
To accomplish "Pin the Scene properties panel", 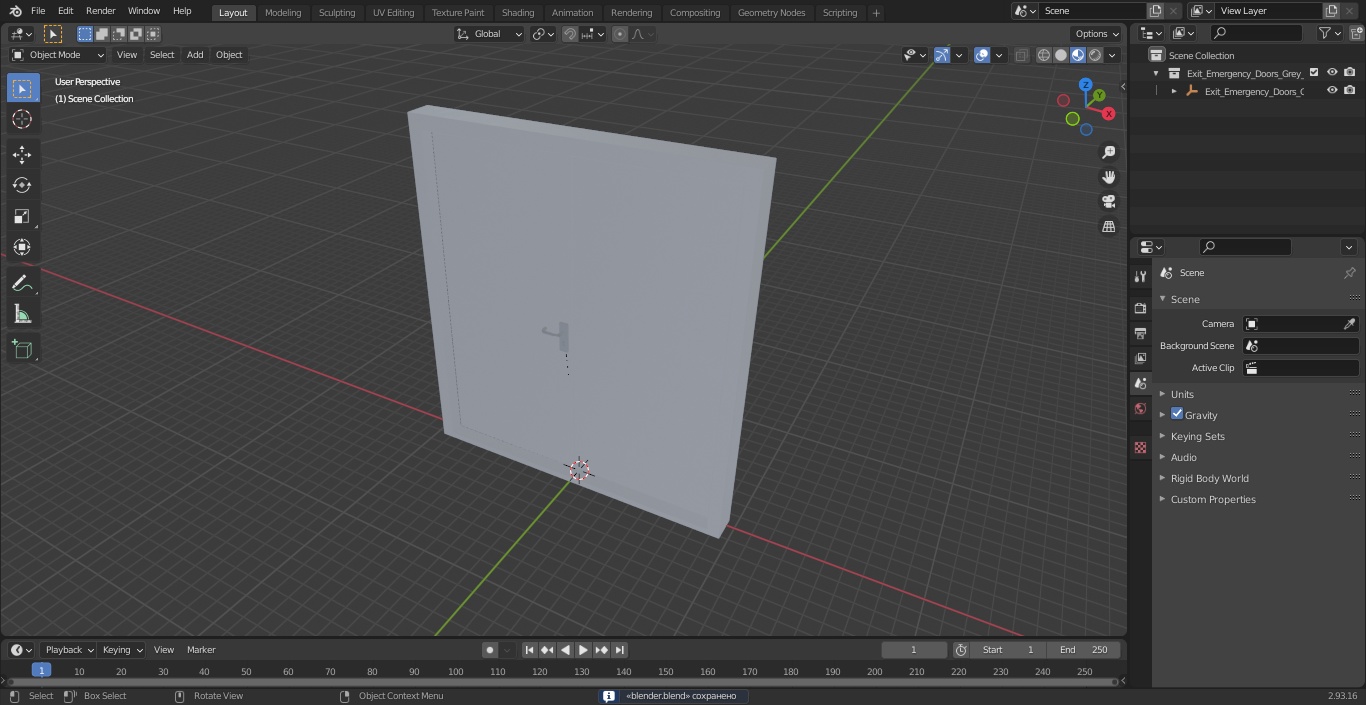I will 1349,273.
